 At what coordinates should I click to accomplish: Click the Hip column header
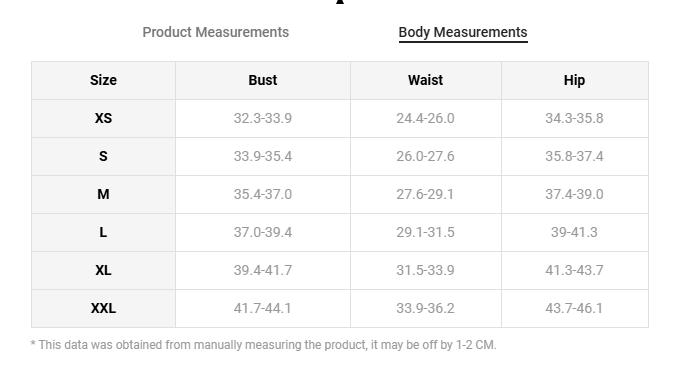click(574, 80)
